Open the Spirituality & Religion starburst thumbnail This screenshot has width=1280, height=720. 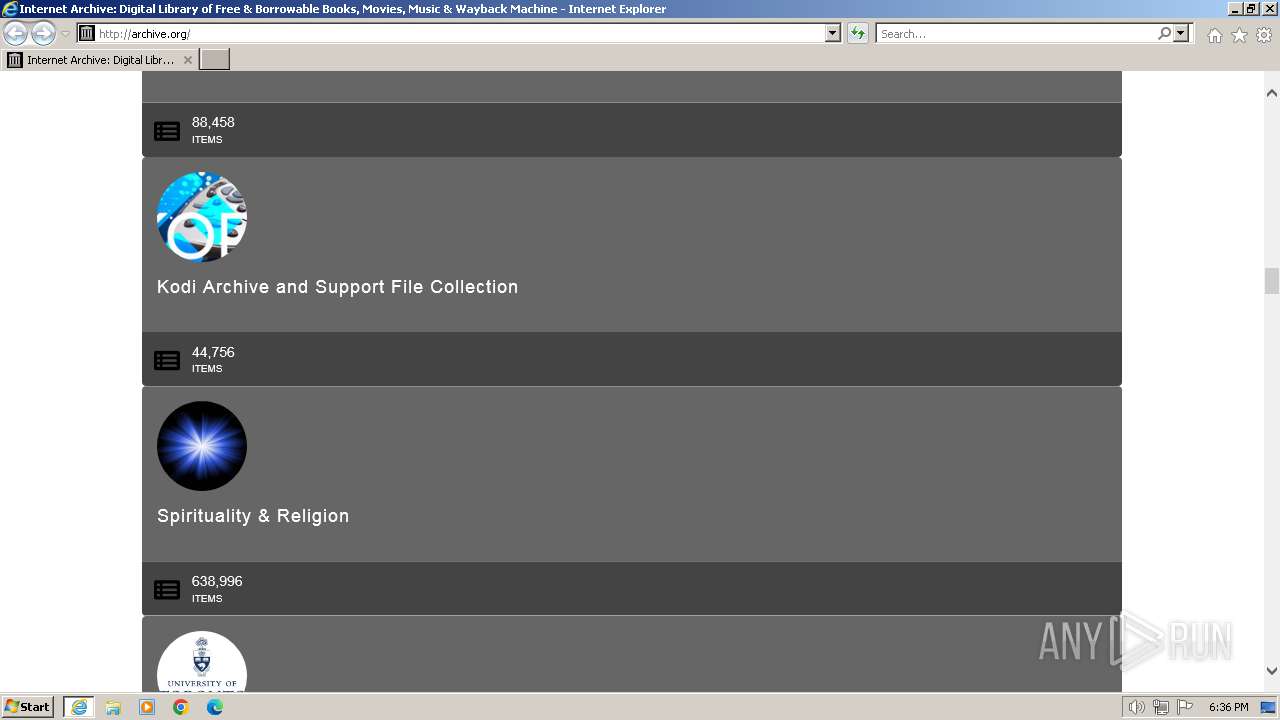[202, 446]
